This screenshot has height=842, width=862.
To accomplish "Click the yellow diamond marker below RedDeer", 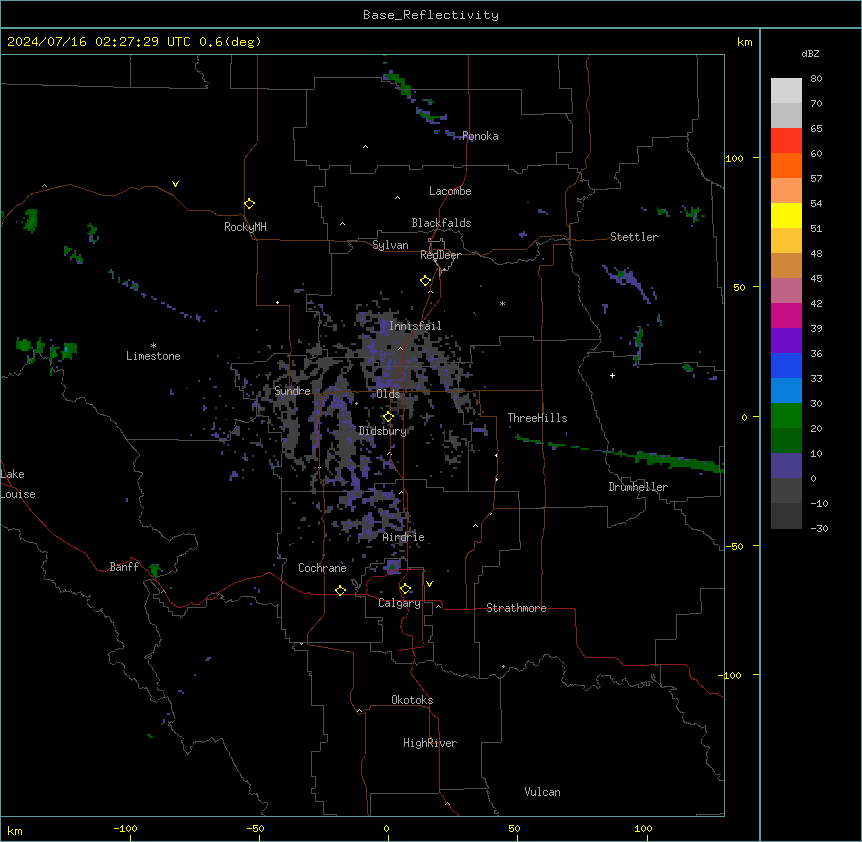I will coord(425,281).
